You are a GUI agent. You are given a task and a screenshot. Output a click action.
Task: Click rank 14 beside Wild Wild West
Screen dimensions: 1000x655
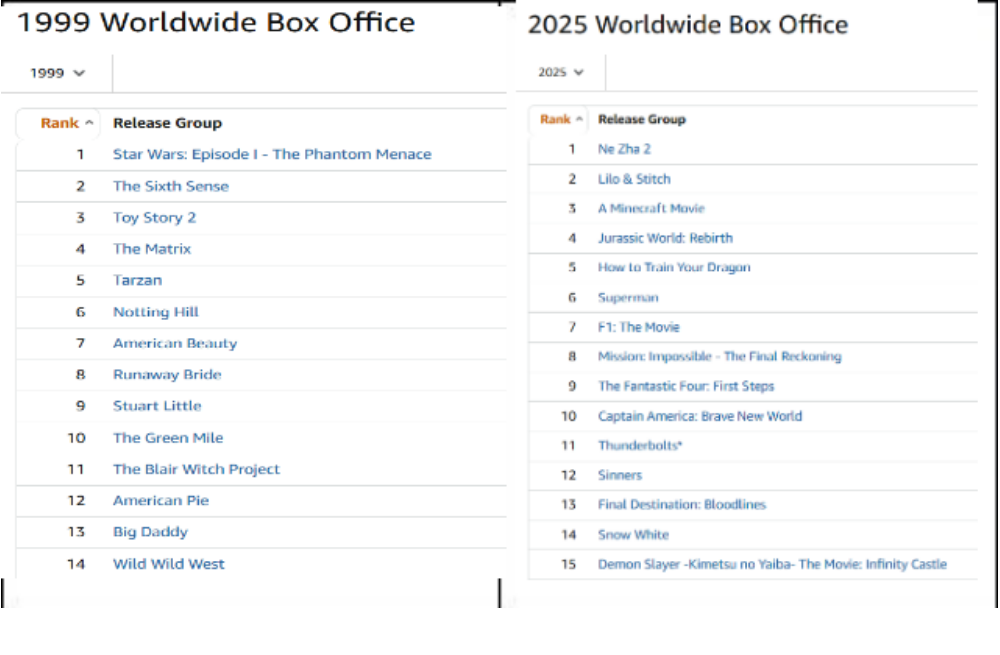76,564
